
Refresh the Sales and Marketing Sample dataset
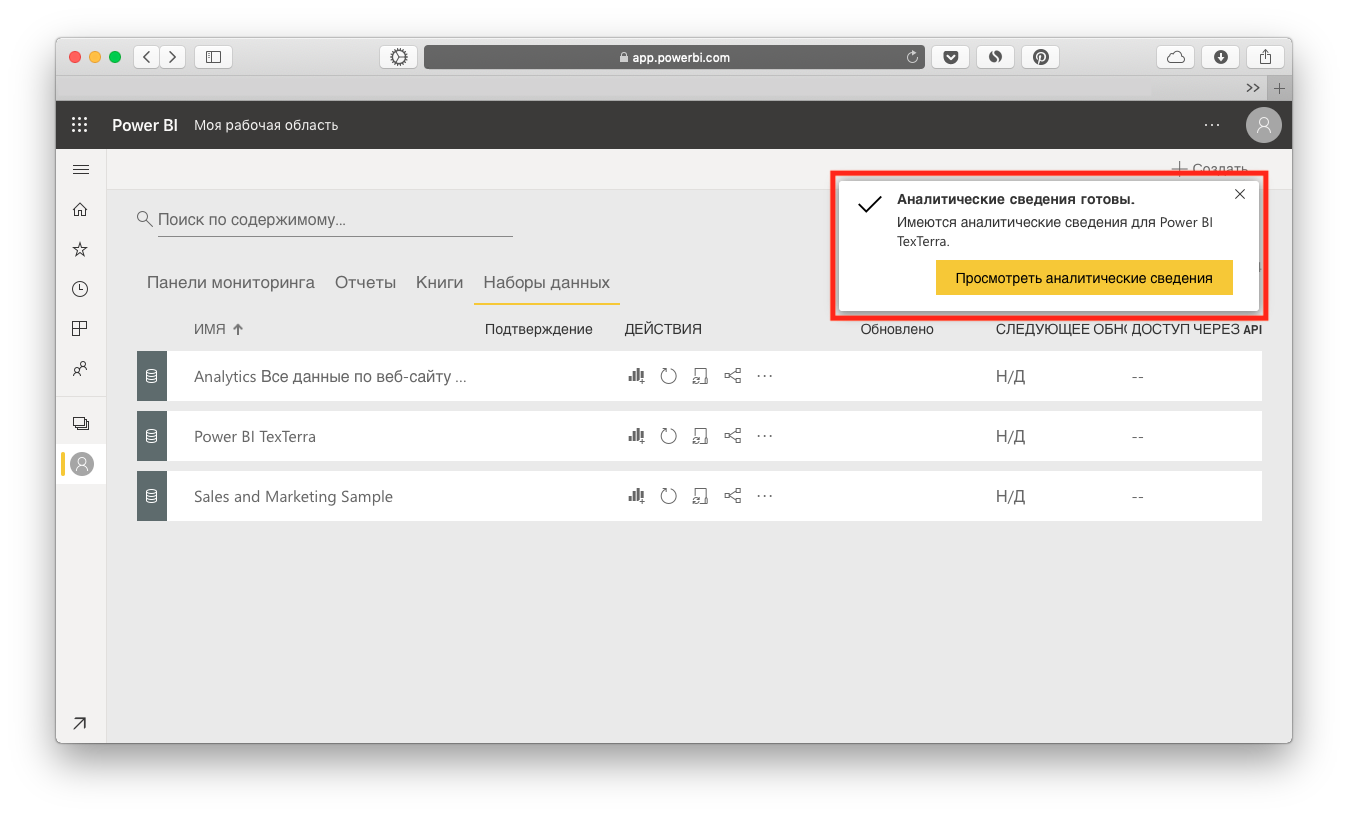pyautogui.click(x=669, y=496)
